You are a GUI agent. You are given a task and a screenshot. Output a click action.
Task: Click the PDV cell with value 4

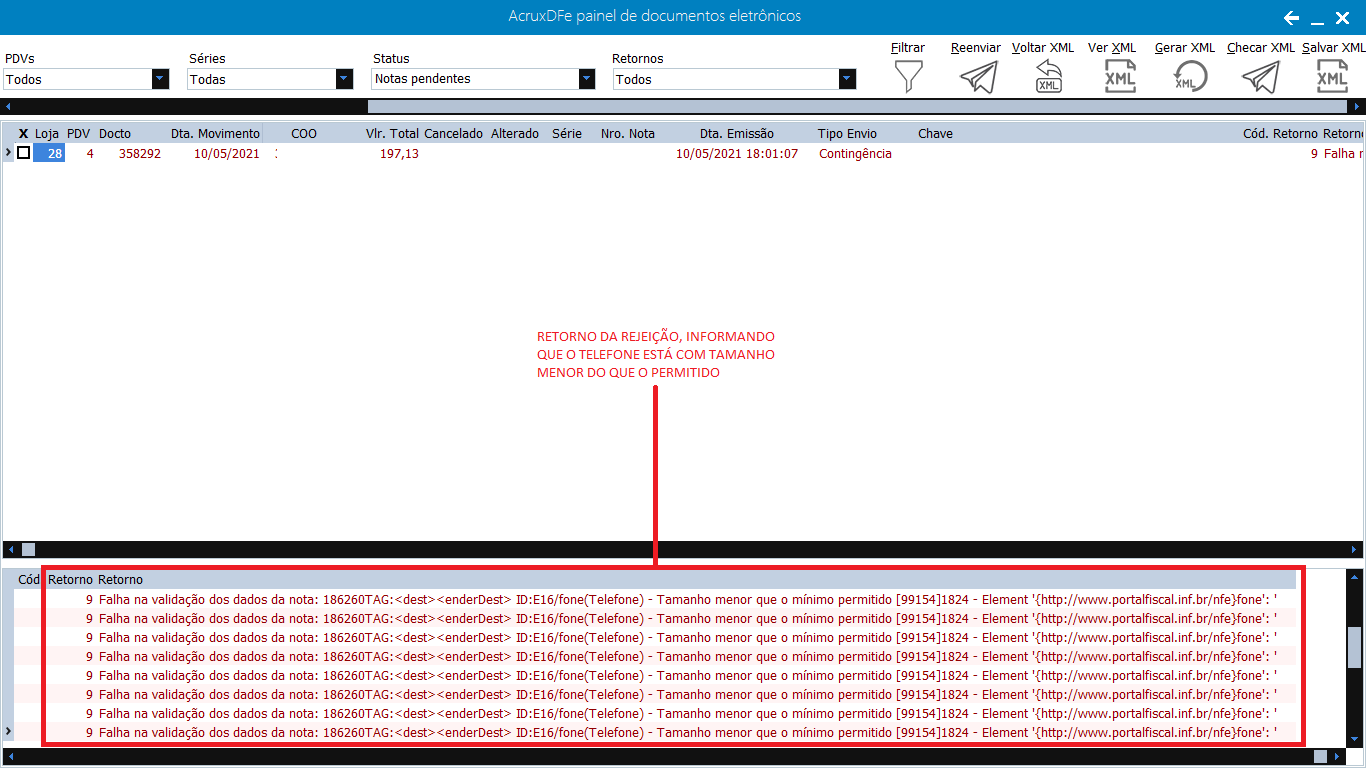(x=90, y=154)
